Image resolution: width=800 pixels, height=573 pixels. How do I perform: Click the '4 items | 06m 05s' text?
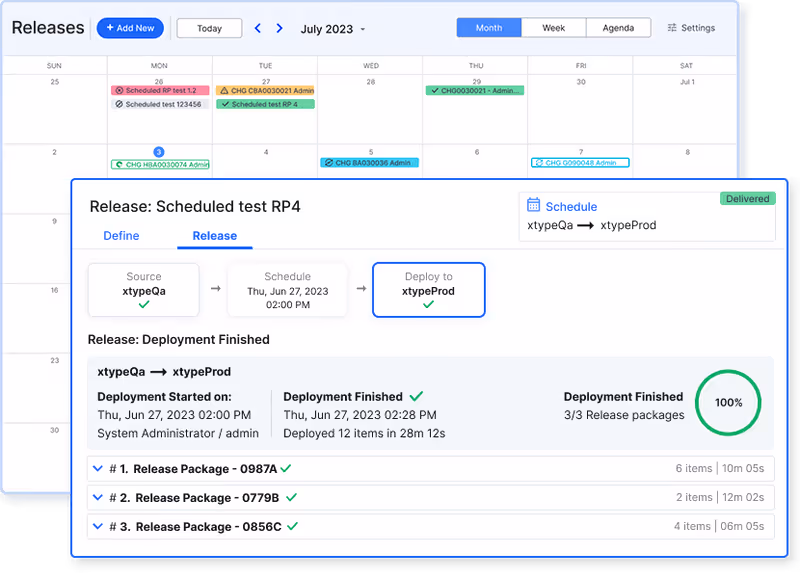pos(719,526)
